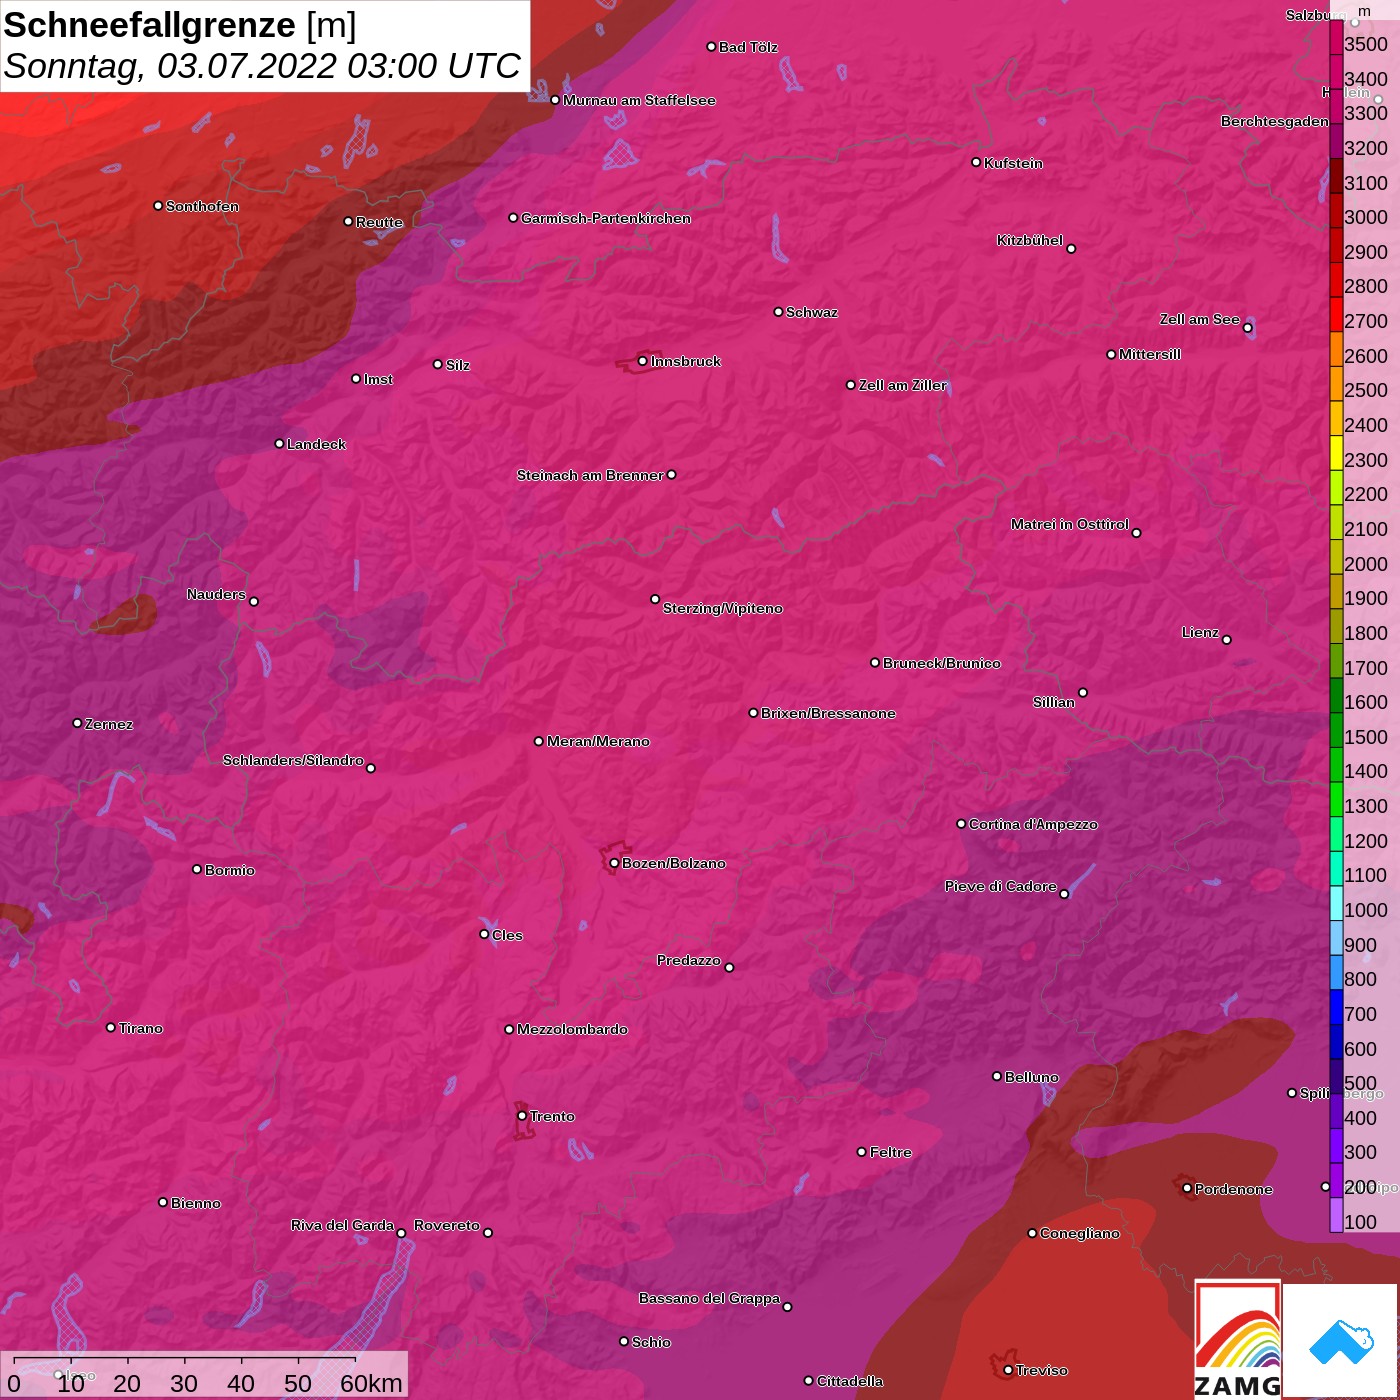Click the Rovereto label
Screen dimensions: 1400x1400
[x=447, y=1225]
